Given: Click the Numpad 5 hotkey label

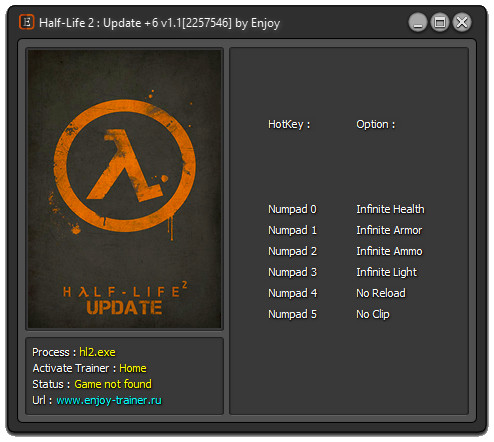Looking at the screenshot, I should tap(292, 314).
